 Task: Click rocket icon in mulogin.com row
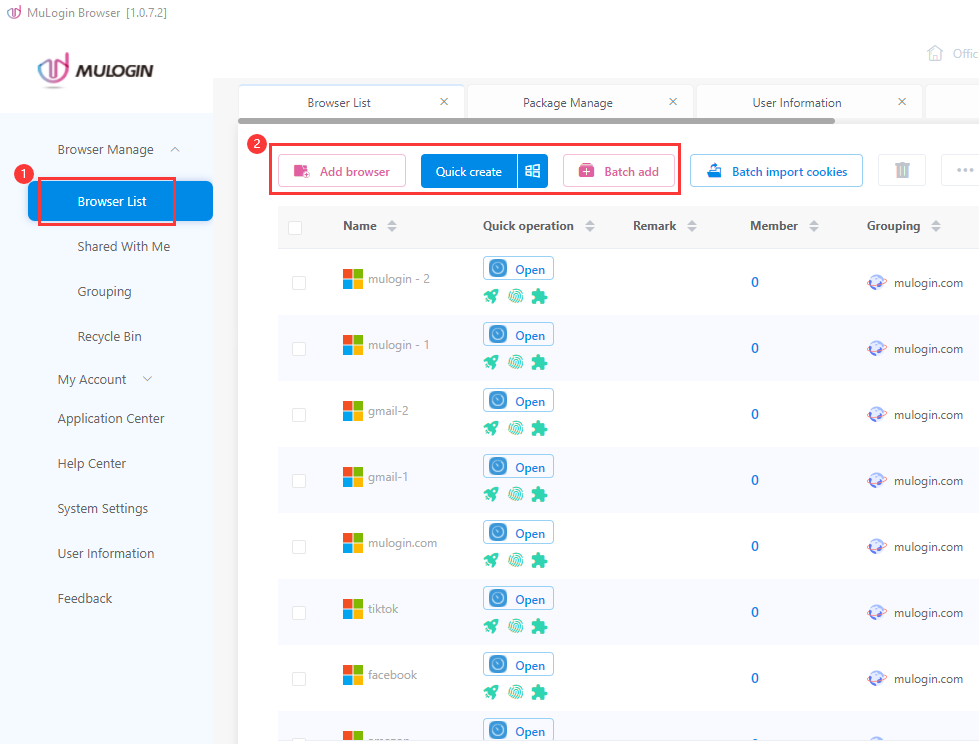491,560
